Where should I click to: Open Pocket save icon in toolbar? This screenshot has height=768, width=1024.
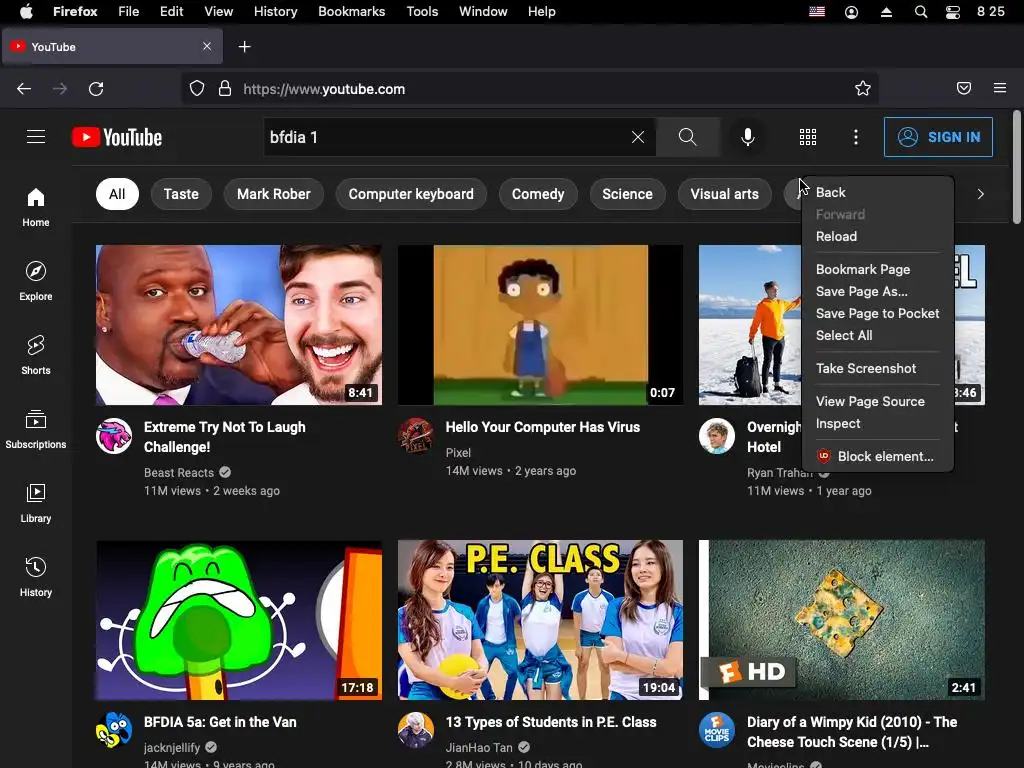coord(964,88)
